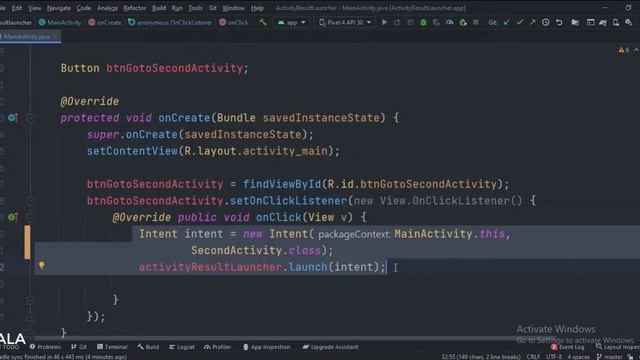This screenshot has height=360, width=640.
Task: Open the Run menu
Action: [177, 8]
